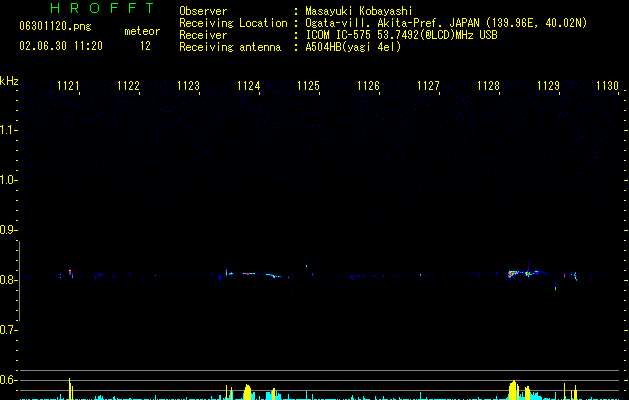
Task: Click time marker 1121
Action: 68,86
